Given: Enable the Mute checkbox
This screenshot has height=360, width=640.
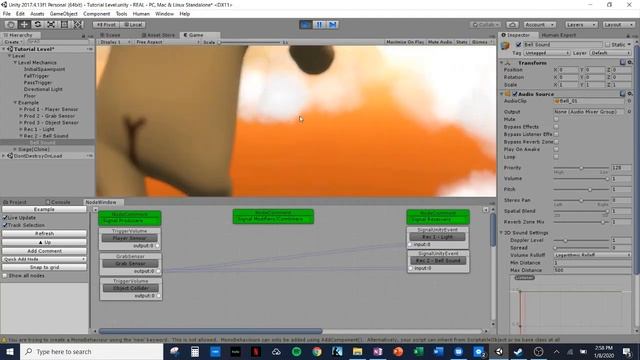Looking at the screenshot, I should pos(556,119).
